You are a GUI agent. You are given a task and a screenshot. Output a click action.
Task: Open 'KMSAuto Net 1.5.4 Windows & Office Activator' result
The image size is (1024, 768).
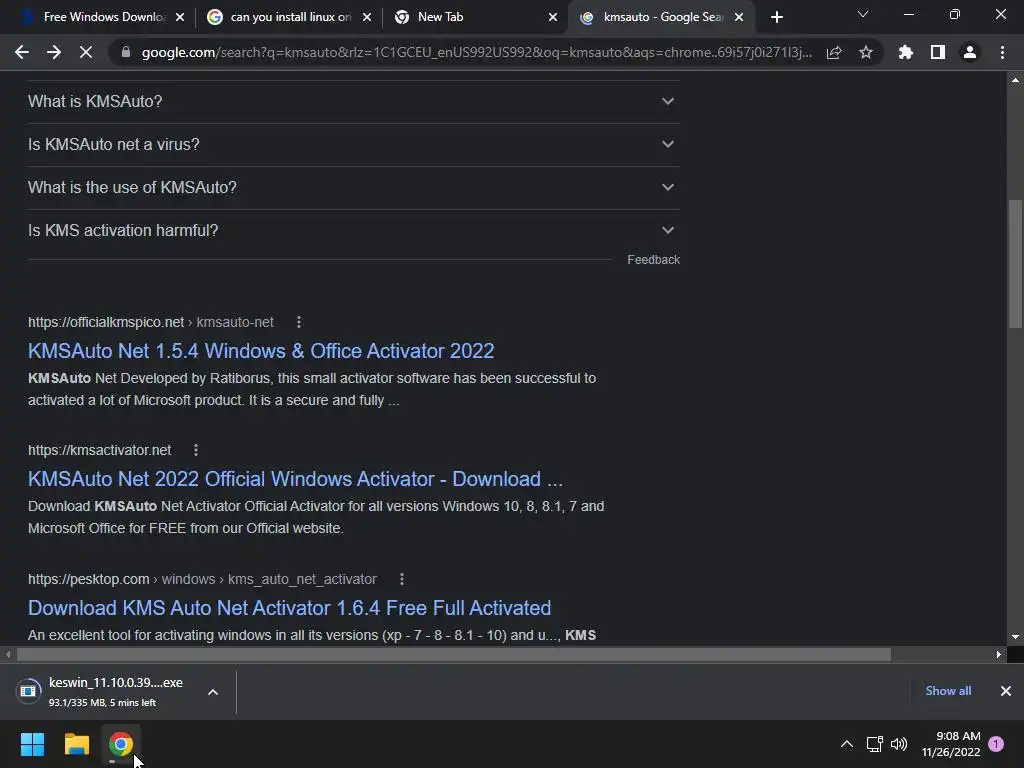261,351
